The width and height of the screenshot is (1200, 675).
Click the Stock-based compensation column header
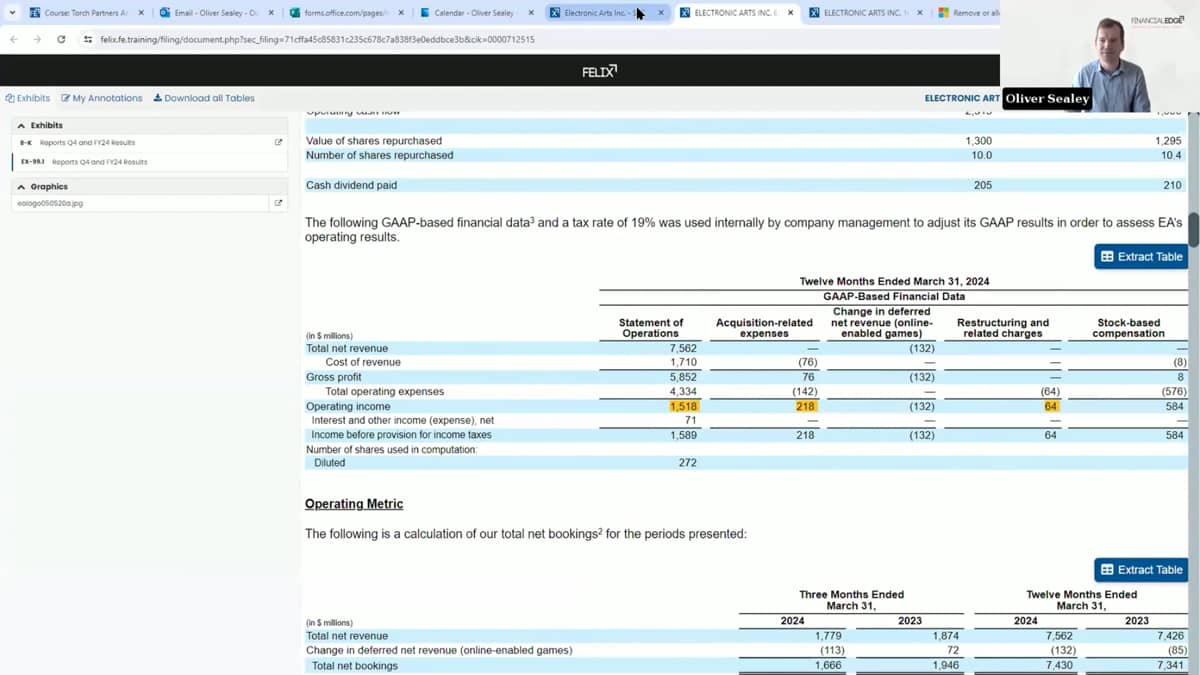click(1128, 328)
